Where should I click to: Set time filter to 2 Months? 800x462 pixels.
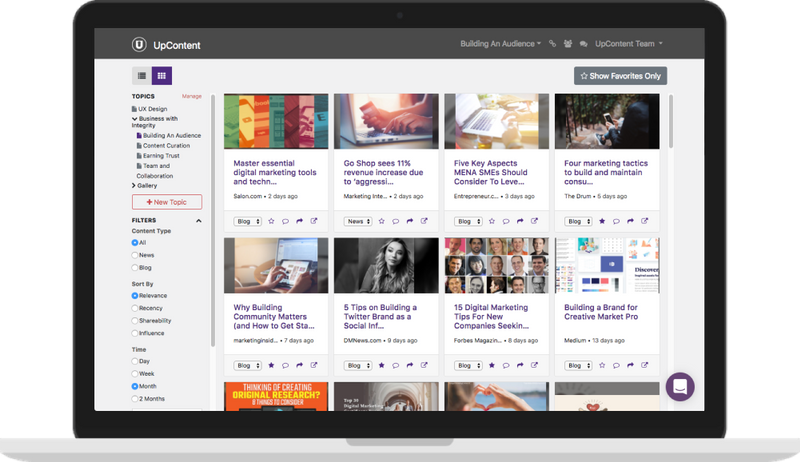point(135,399)
